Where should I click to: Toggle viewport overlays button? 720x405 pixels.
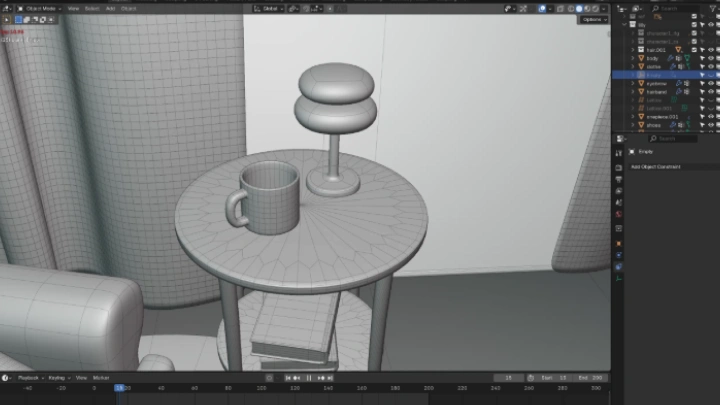[542, 8]
